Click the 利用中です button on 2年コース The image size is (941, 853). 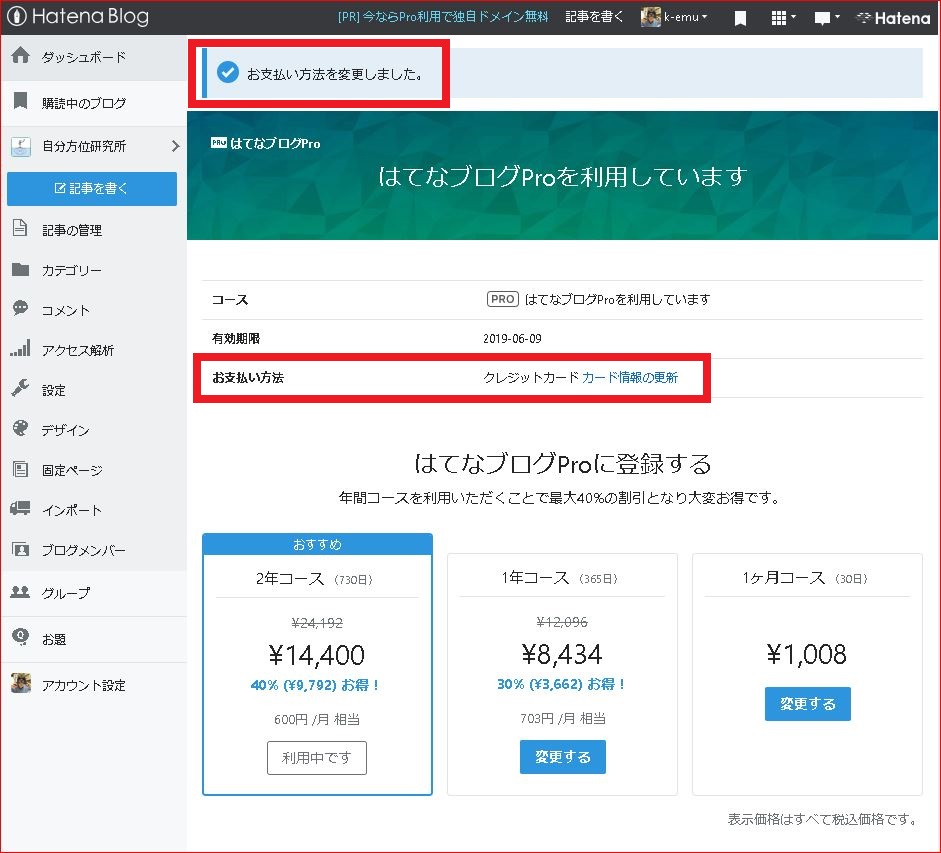coord(317,758)
